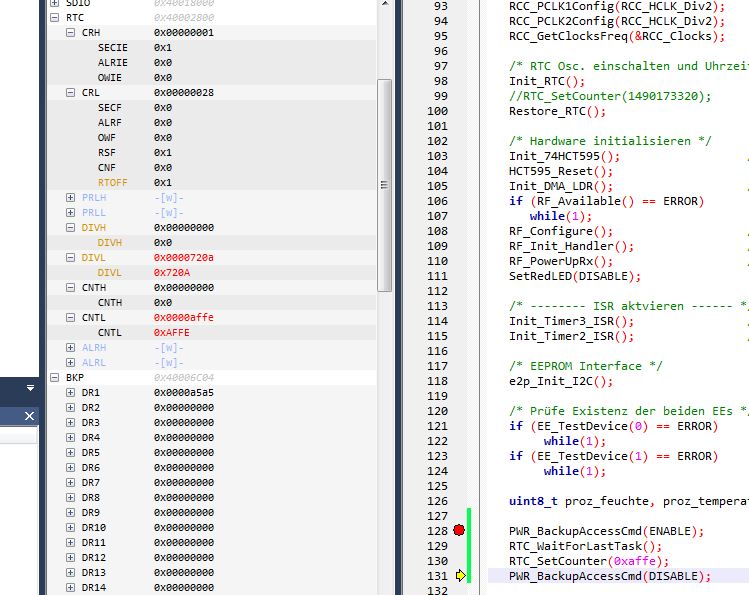The image size is (749, 595).
Task: Click the Init_DMA_LDR() statement
Action: click(x=561, y=186)
